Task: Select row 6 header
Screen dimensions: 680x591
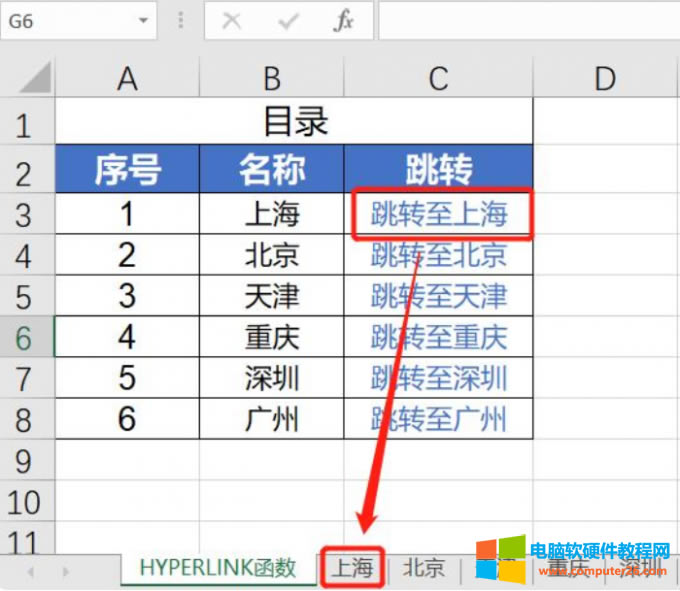Action: pyautogui.click(x=26, y=337)
